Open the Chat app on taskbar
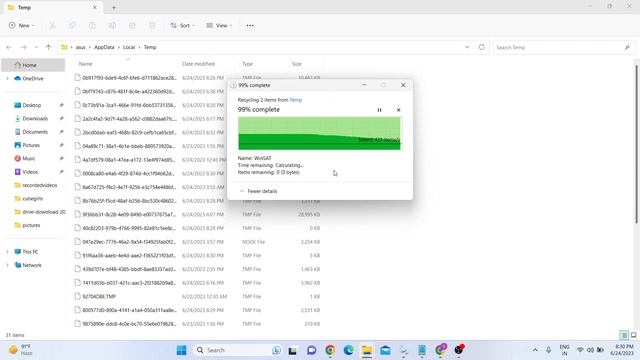Screen dimensions: 640x360 pyautogui.click(x=311, y=350)
